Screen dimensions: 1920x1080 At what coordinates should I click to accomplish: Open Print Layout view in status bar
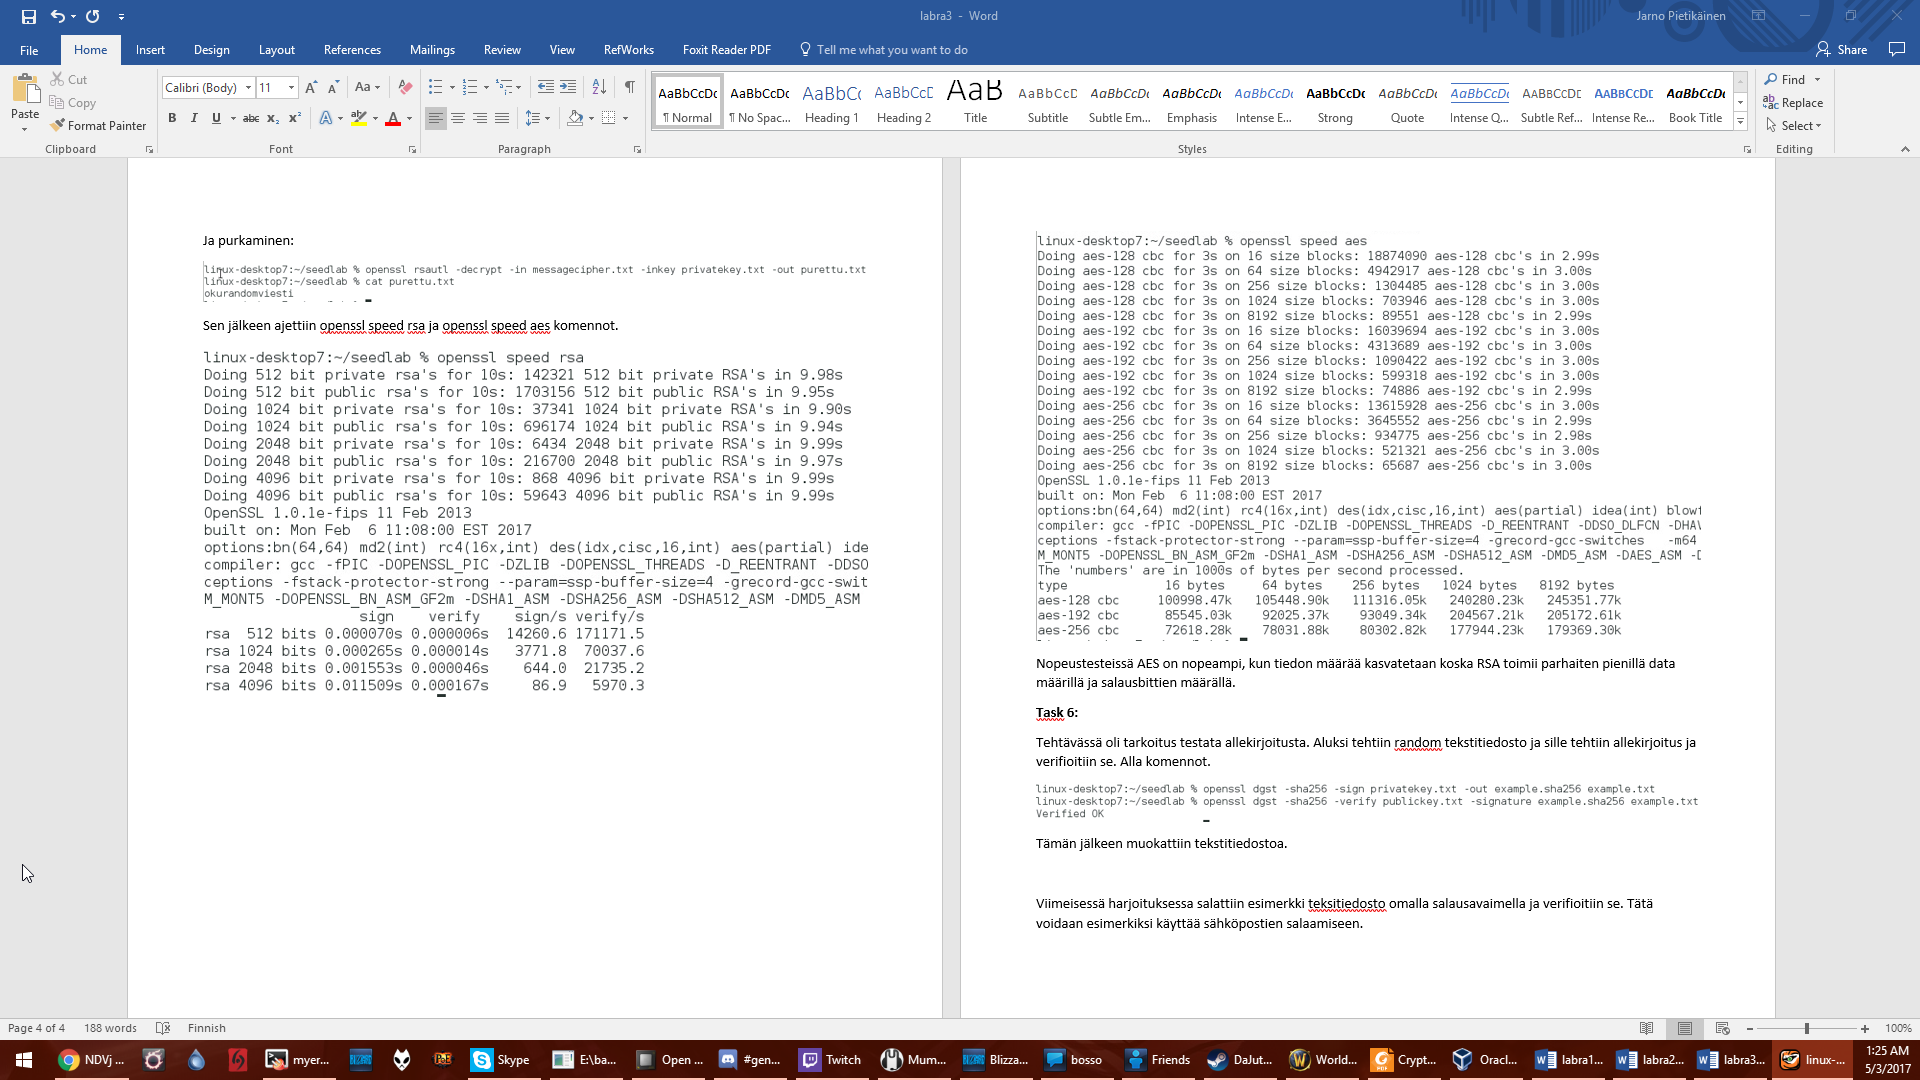[x=1685, y=1028]
